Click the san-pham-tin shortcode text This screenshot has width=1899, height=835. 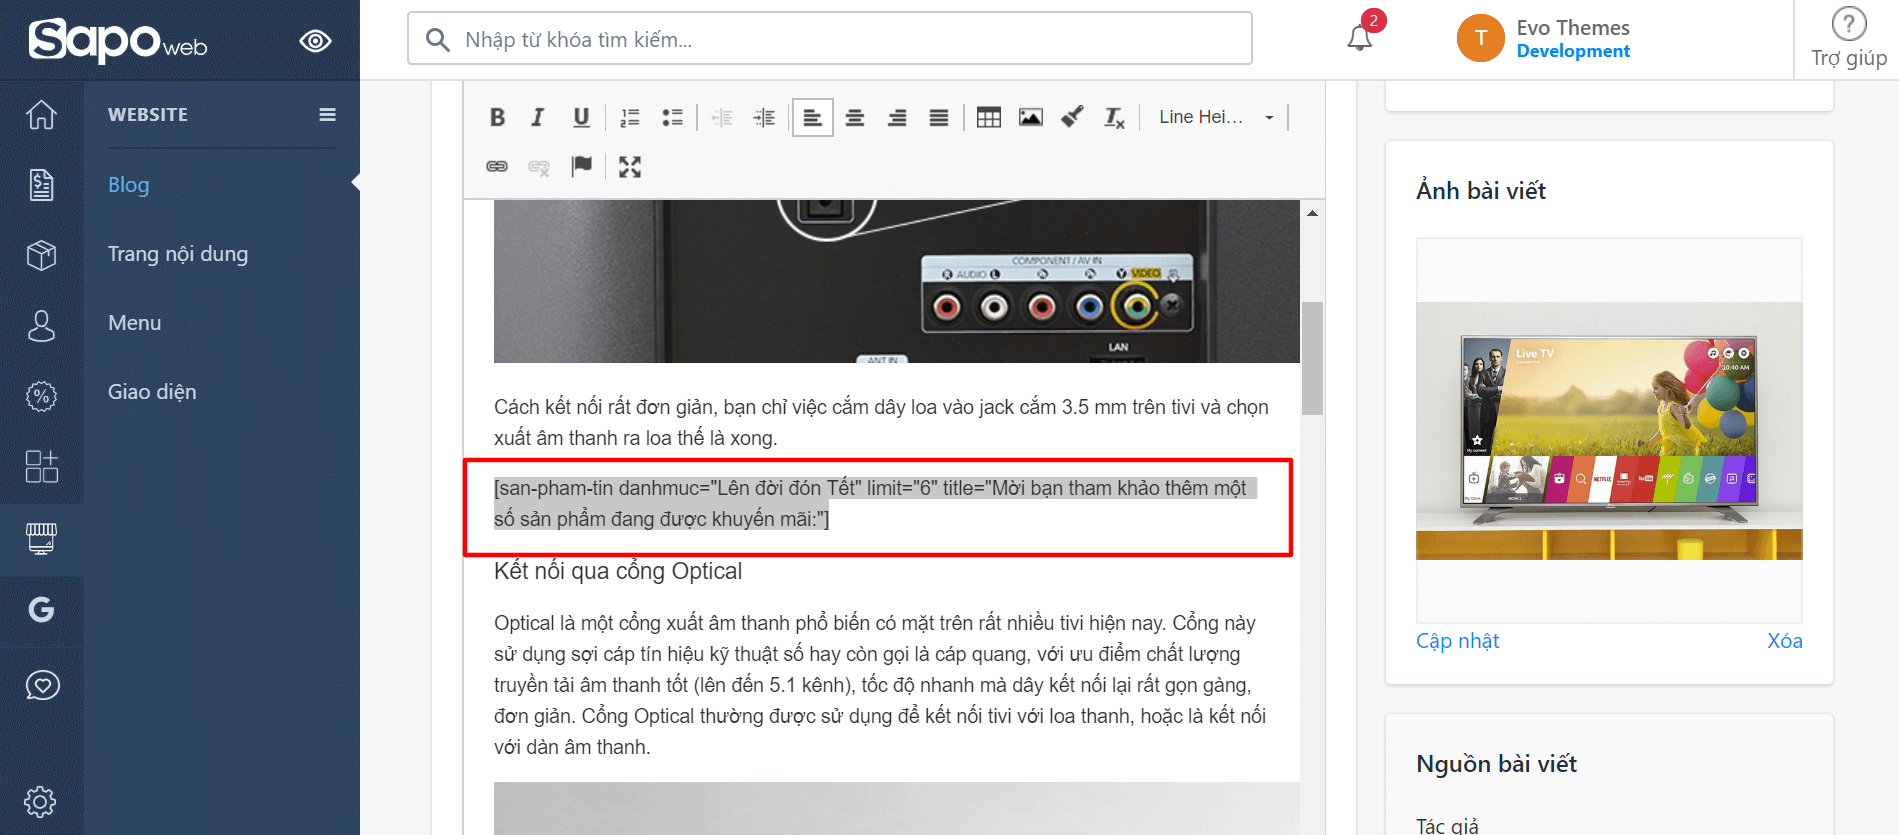coord(875,503)
